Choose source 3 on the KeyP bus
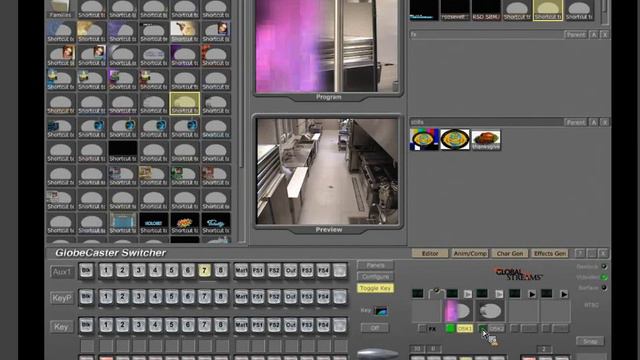 pos(139,297)
